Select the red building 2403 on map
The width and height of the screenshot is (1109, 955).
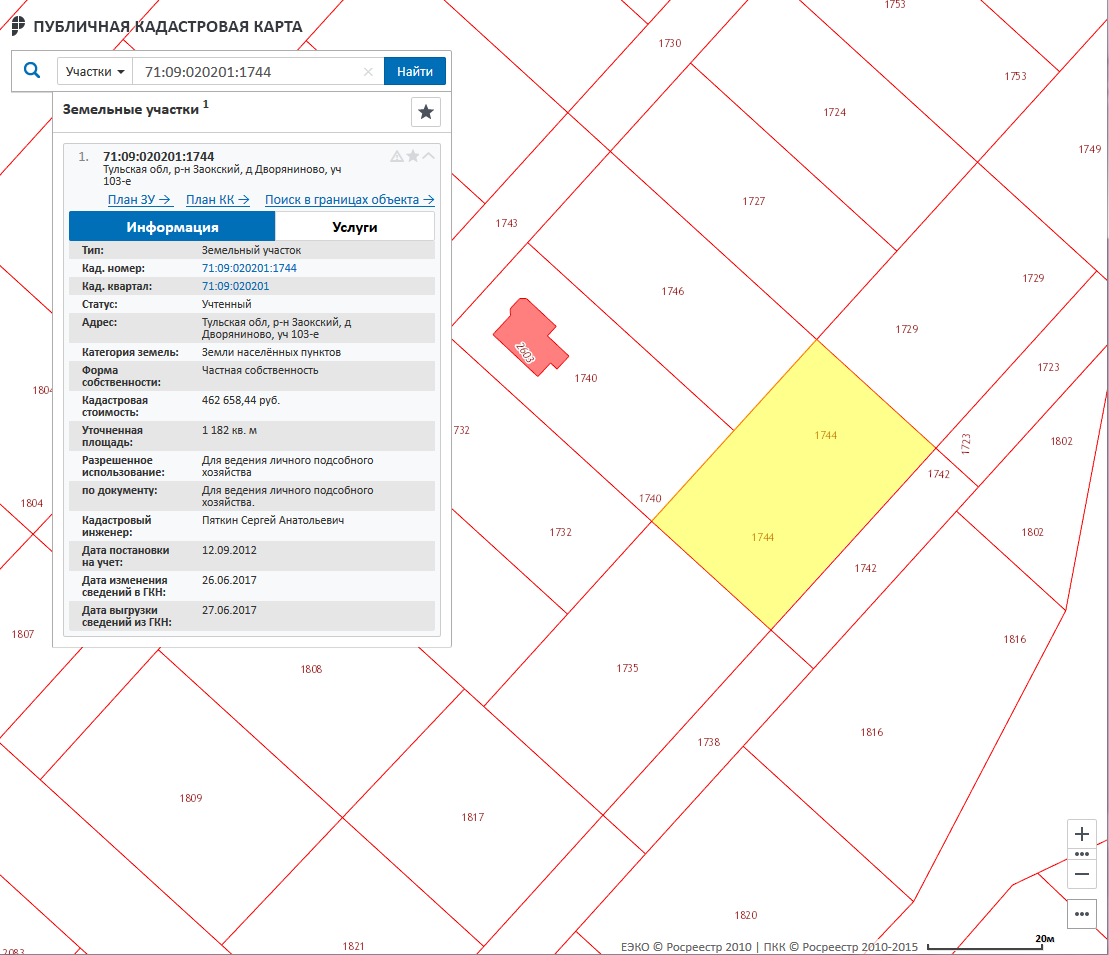pyautogui.click(x=529, y=335)
